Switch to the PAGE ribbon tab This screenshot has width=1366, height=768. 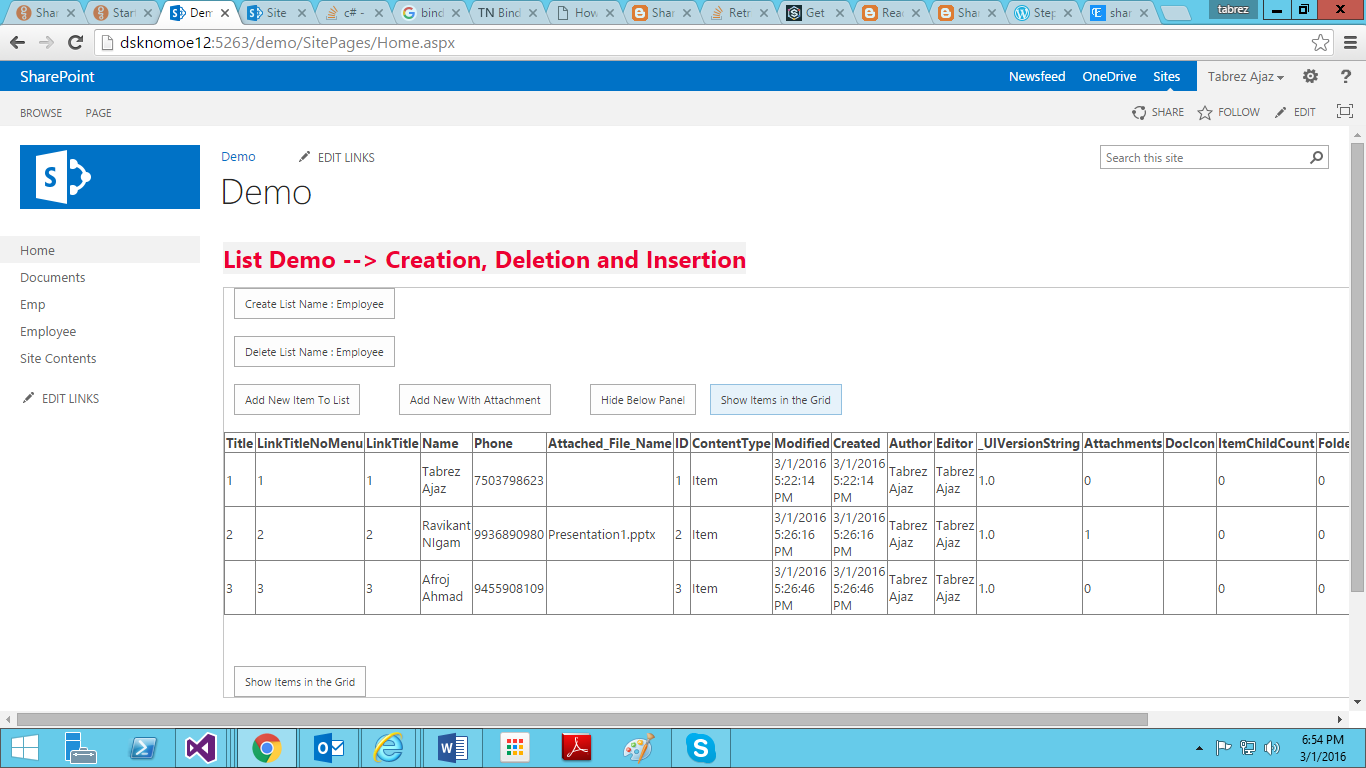point(98,112)
